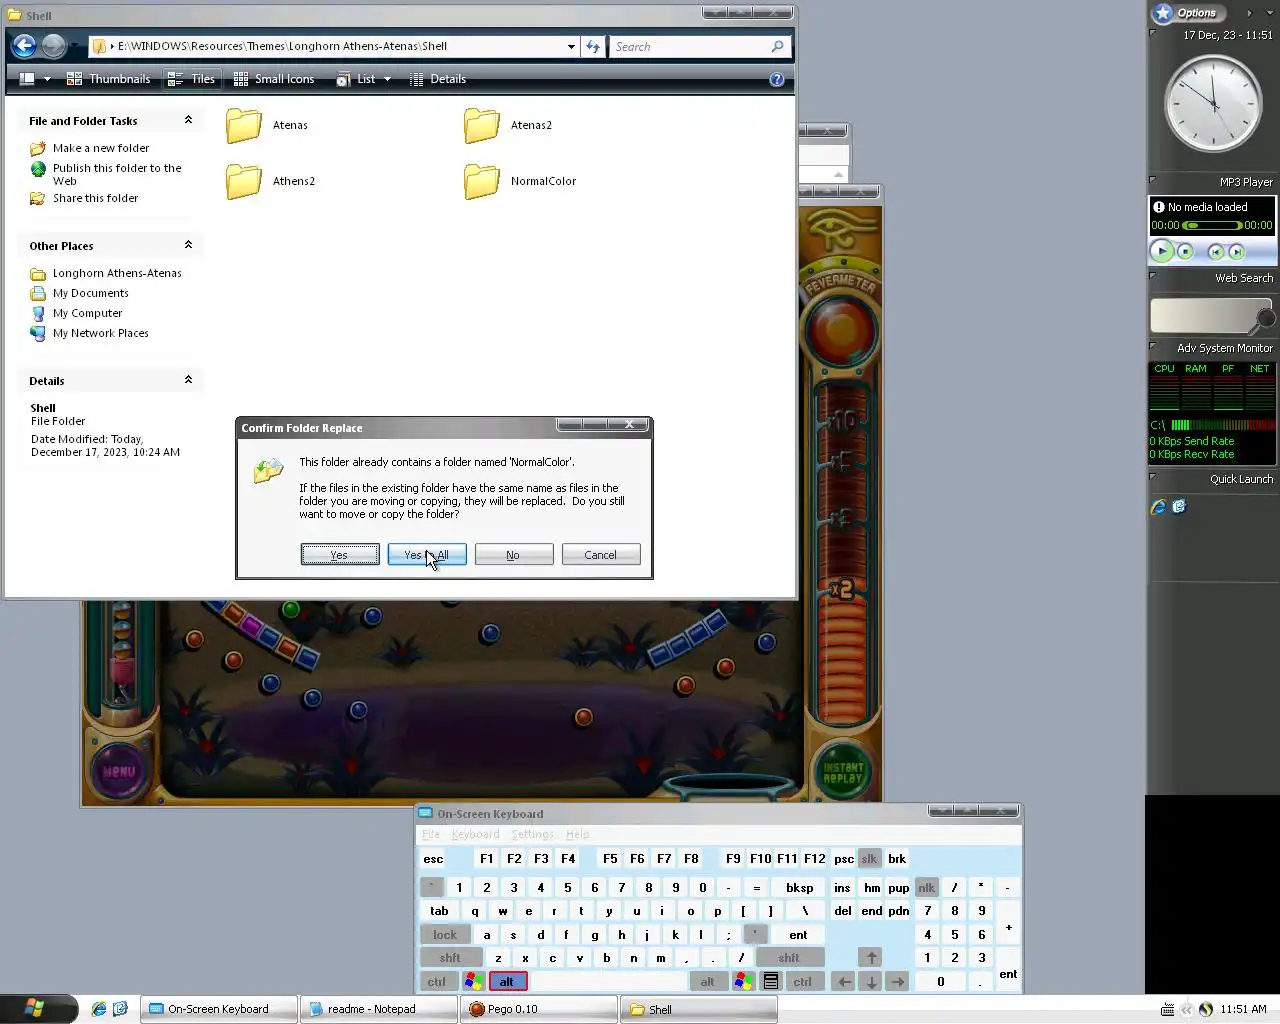This screenshot has width=1280, height=1024.
Task: Click the Play button in MP3 Player
Action: 1161,252
